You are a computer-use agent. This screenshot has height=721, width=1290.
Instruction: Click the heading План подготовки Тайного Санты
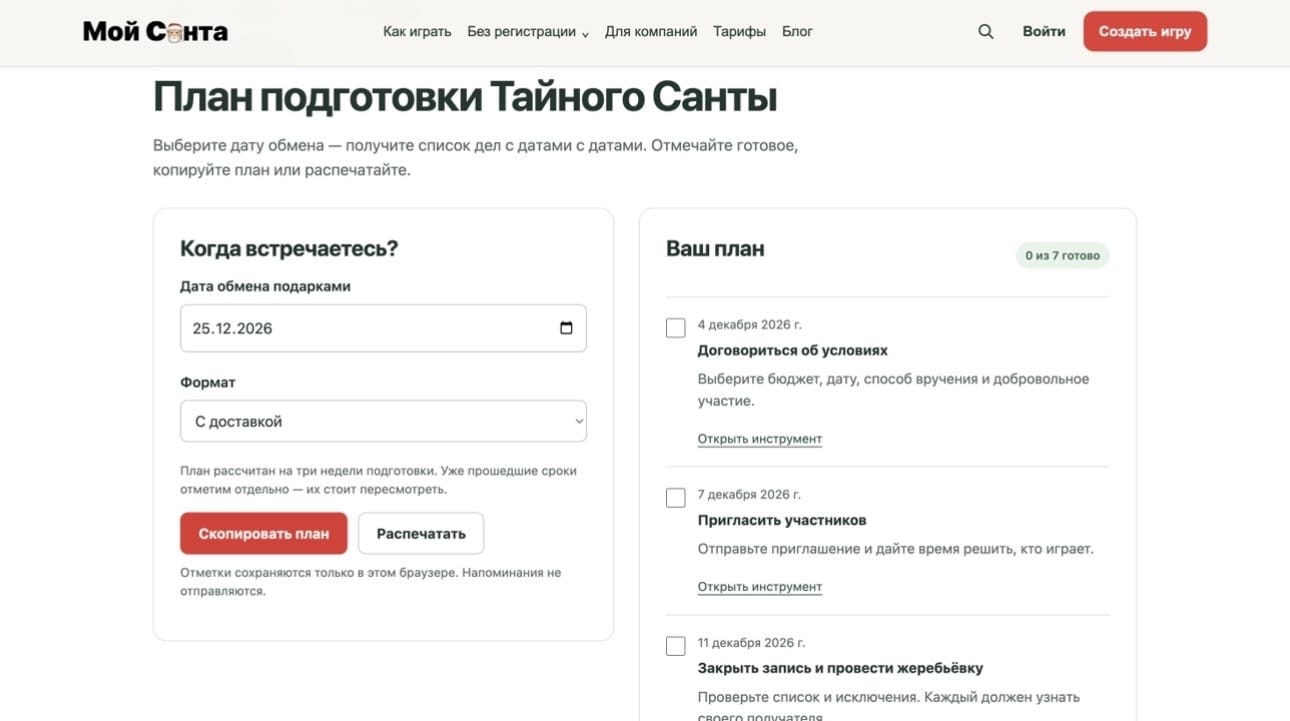(x=465, y=97)
